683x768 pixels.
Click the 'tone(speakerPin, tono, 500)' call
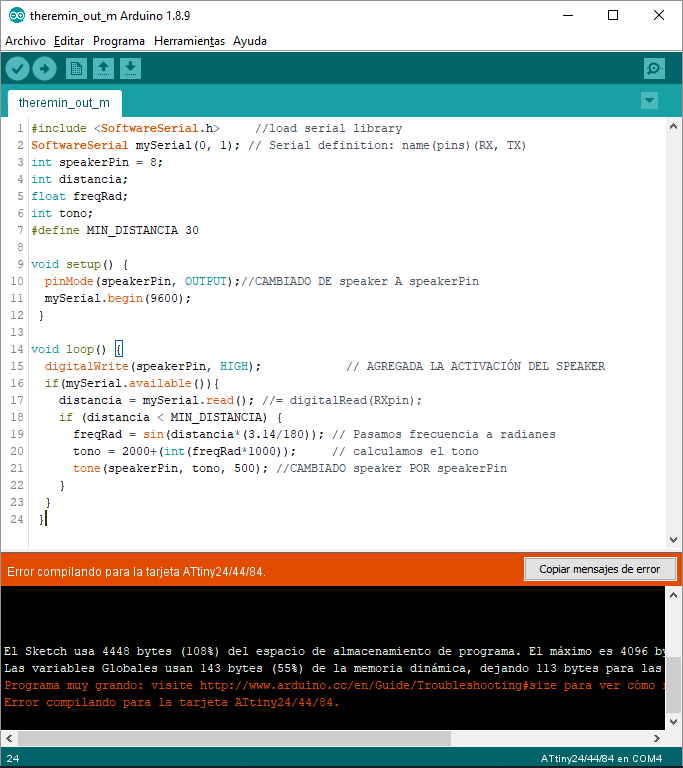tap(171, 468)
